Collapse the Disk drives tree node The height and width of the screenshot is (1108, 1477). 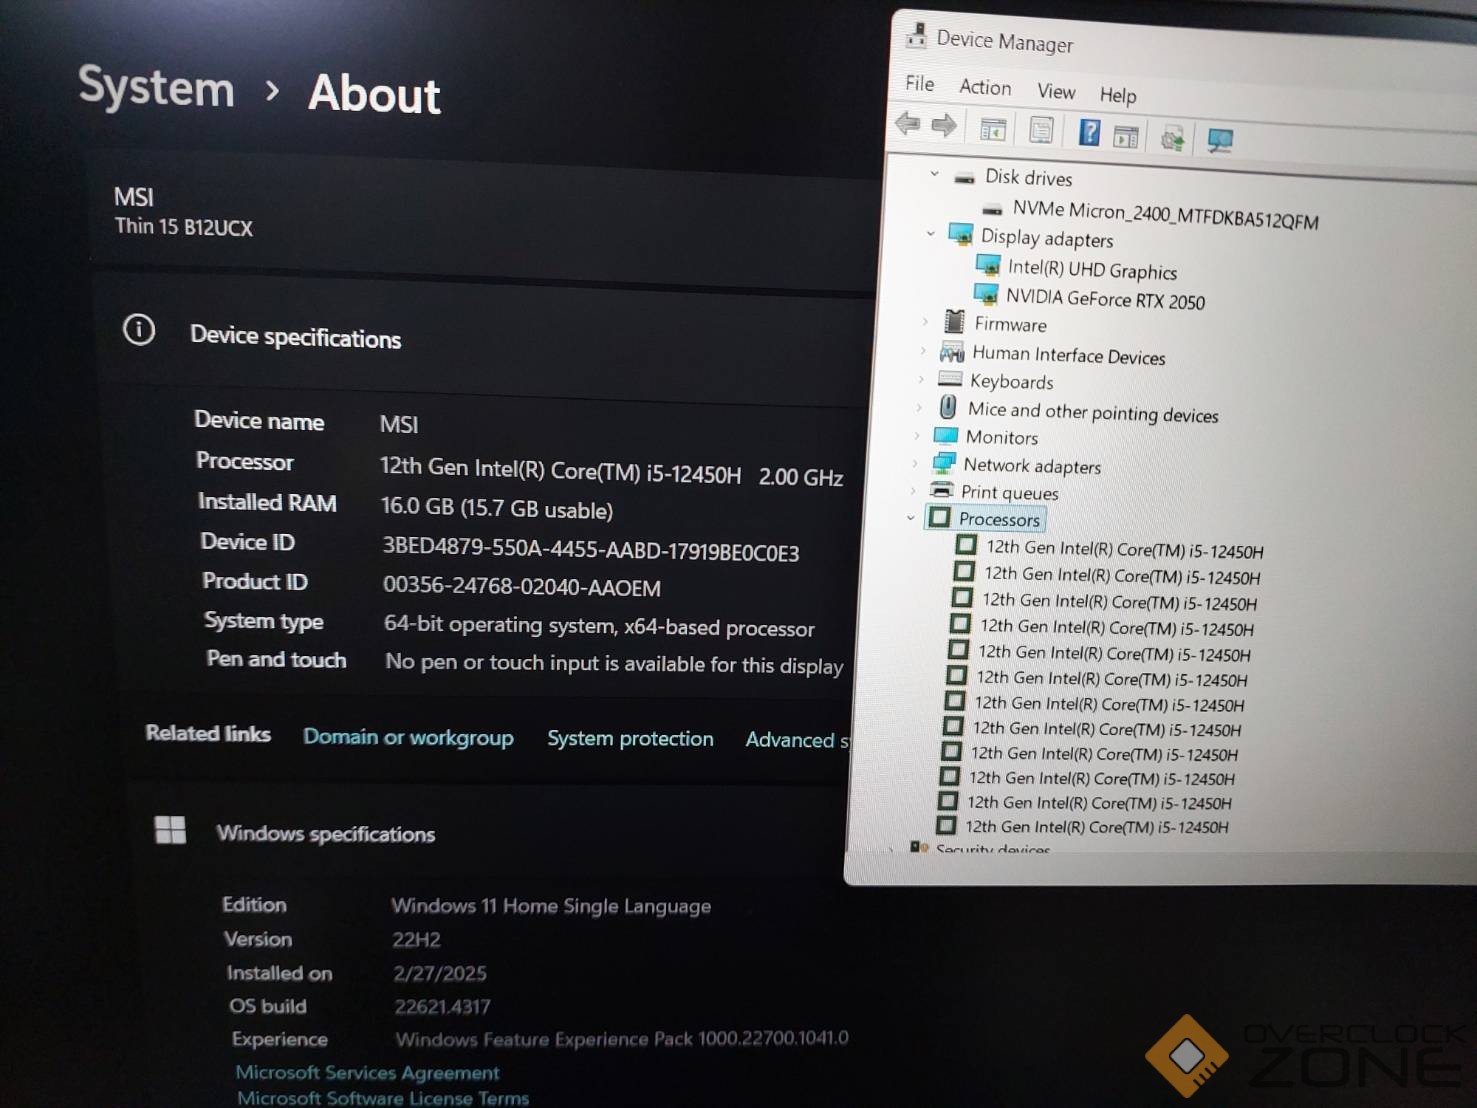coord(934,174)
